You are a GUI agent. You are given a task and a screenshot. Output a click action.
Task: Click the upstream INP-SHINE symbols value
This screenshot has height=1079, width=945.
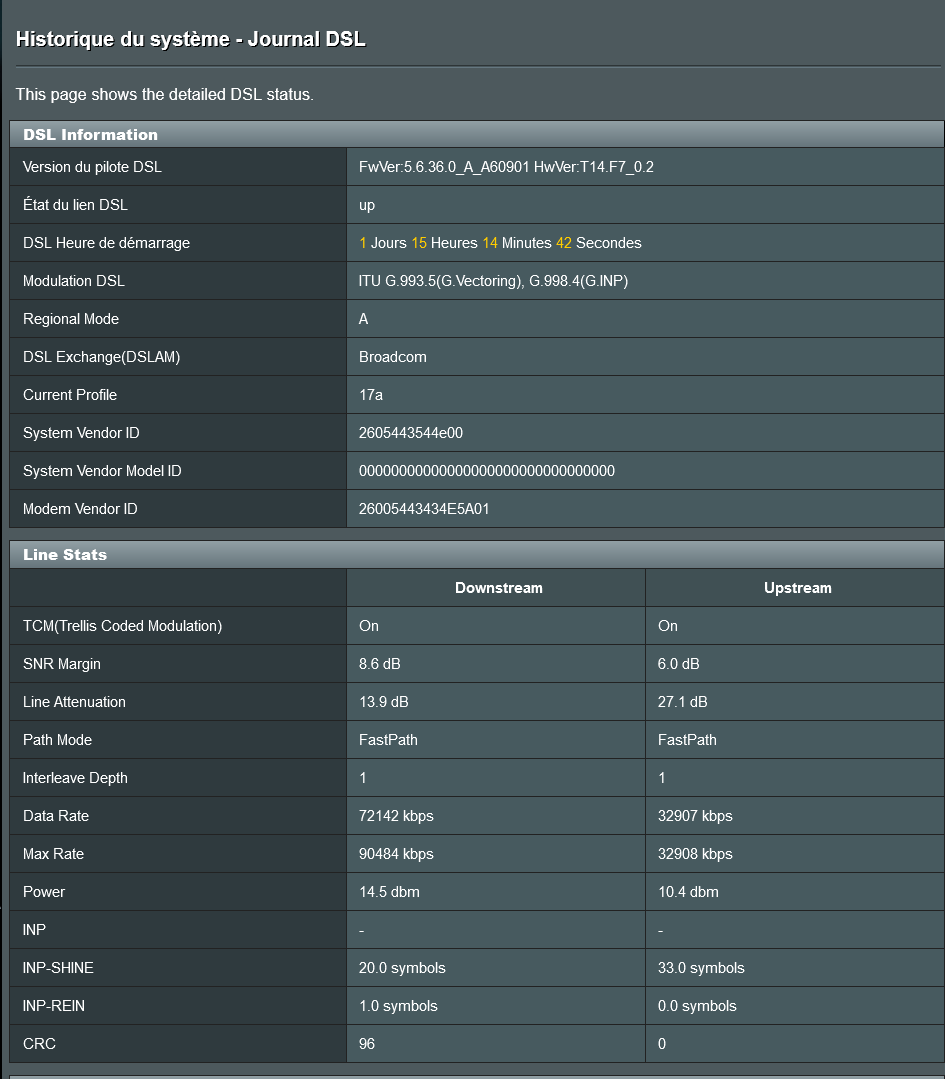tap(701, 968)
